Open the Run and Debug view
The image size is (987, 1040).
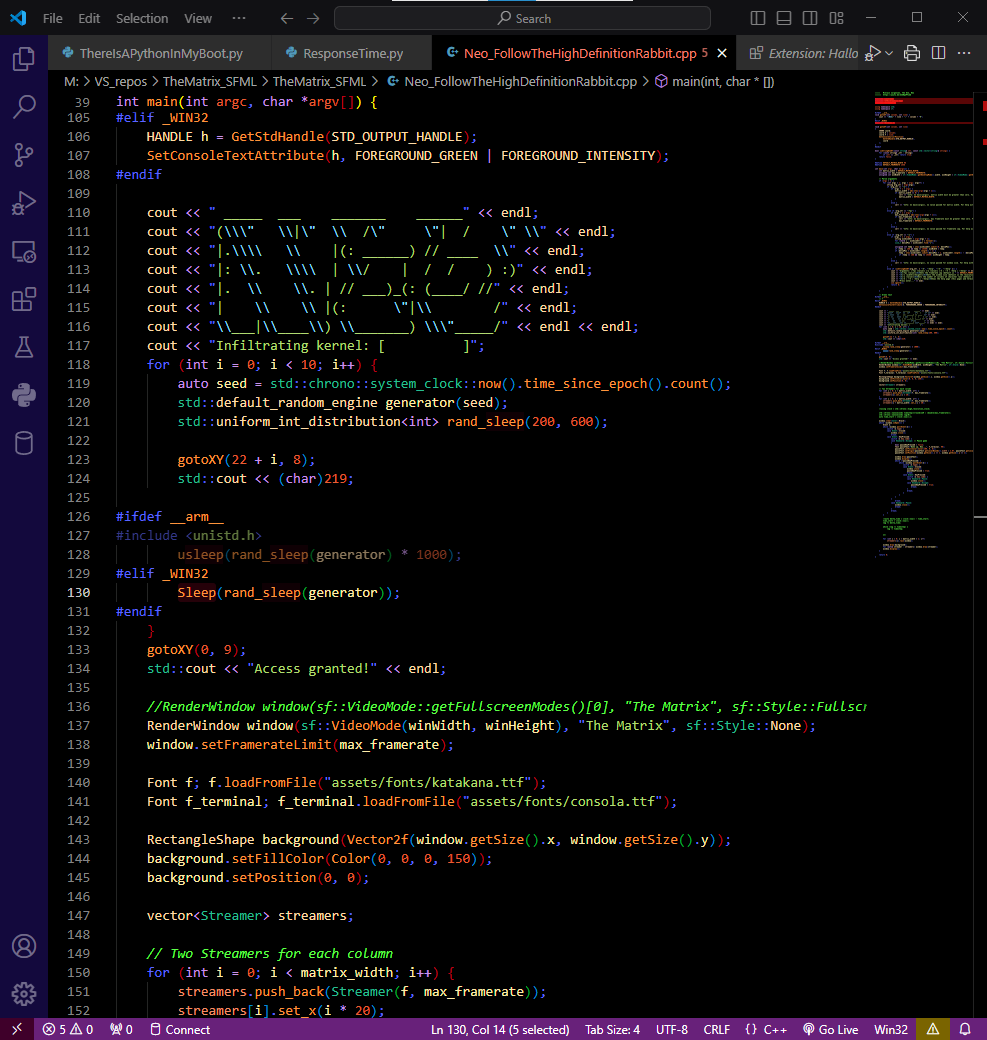tap(24, 203)
